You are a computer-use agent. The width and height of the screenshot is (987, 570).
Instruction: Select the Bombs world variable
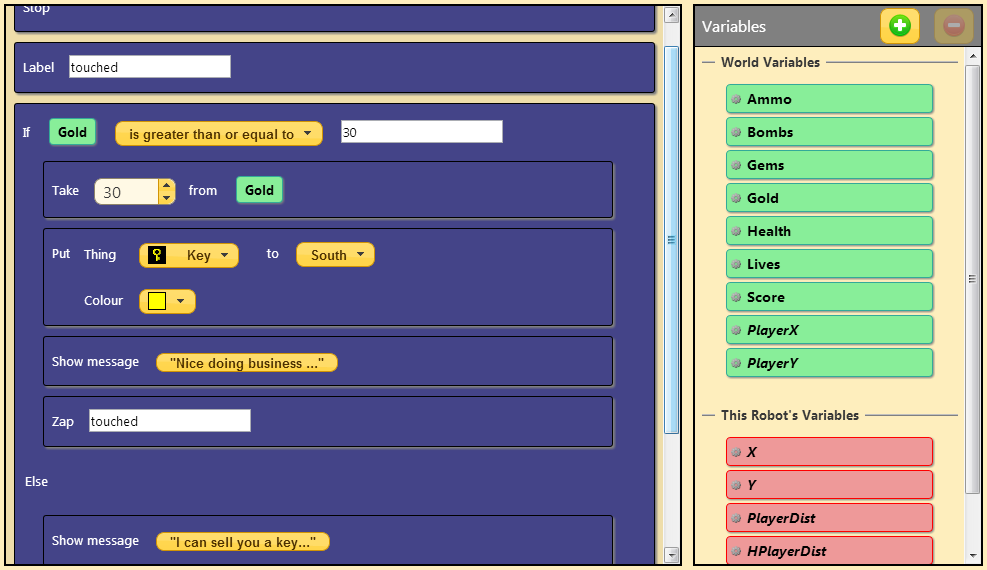[829, 132]
